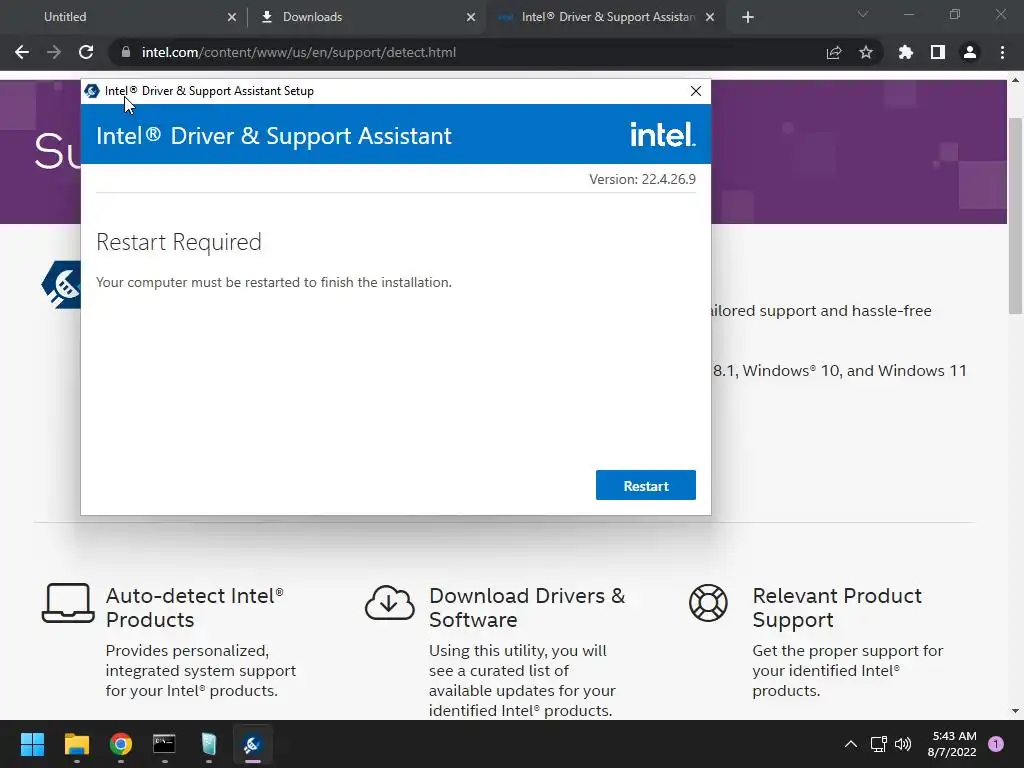
Task: Show hidden system tray icons
Action: [x=850, y=744]
